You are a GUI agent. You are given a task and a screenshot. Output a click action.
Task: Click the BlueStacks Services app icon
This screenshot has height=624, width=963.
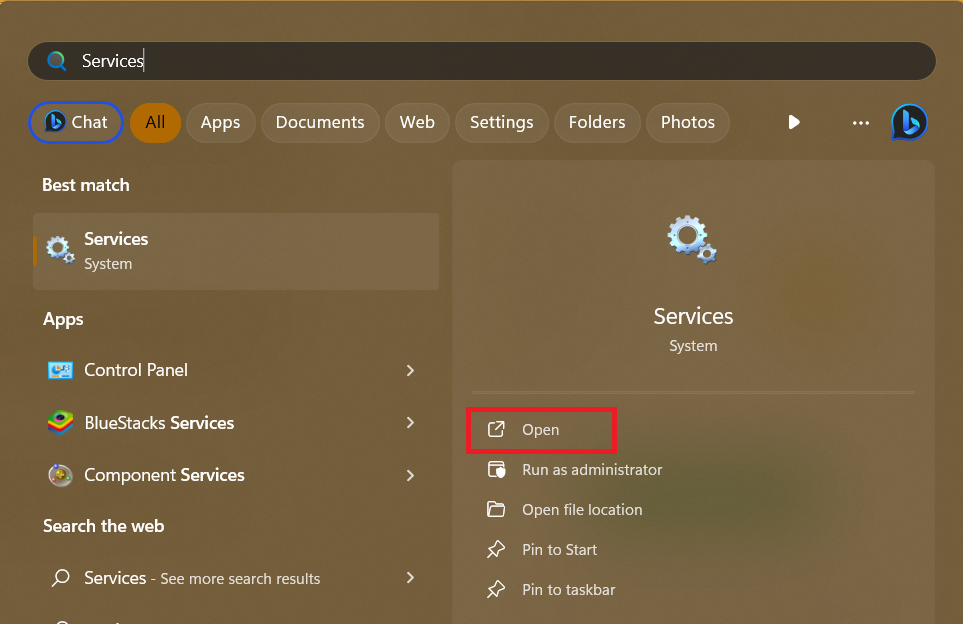[60, 423]
